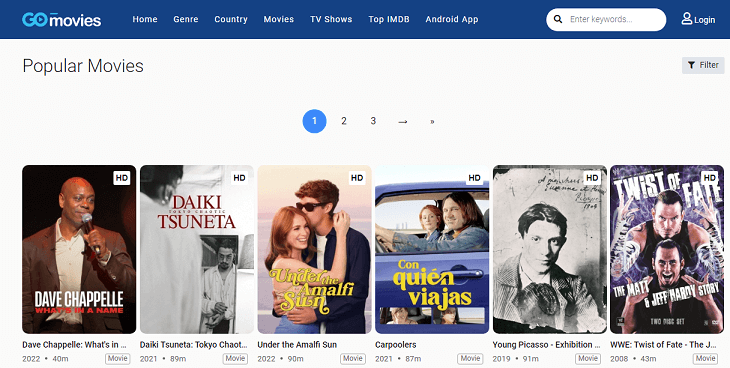Click the GoMovies logo
Viewport: 730px width, 368px height.
pyautogui.click(x=61, y=20)
